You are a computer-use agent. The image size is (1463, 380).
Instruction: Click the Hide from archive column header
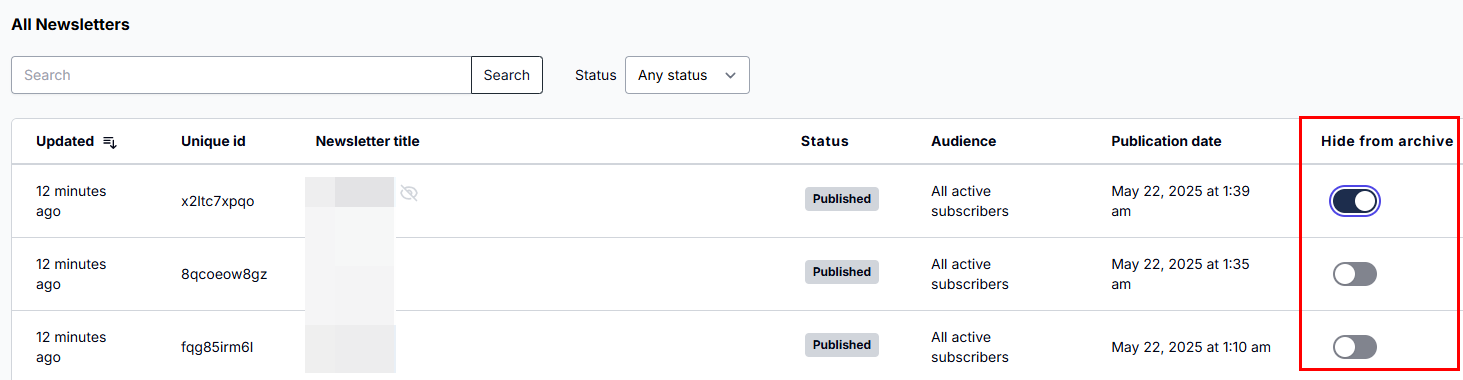(x=1386, y=141)
